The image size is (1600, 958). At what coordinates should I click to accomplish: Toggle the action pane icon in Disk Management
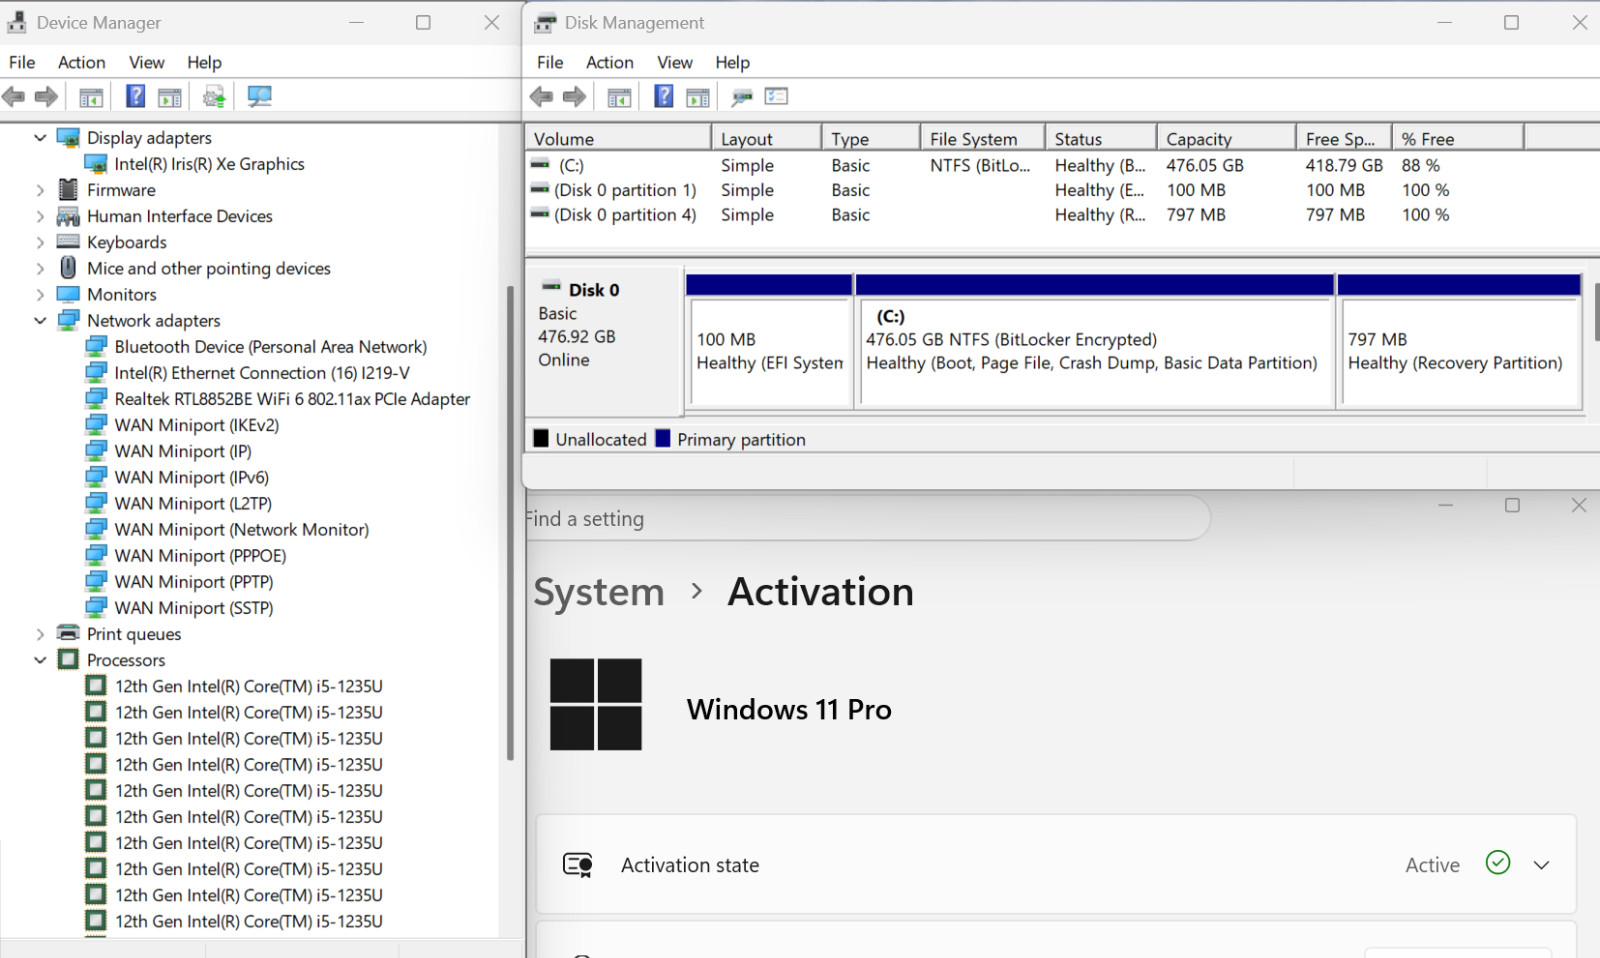698,97
